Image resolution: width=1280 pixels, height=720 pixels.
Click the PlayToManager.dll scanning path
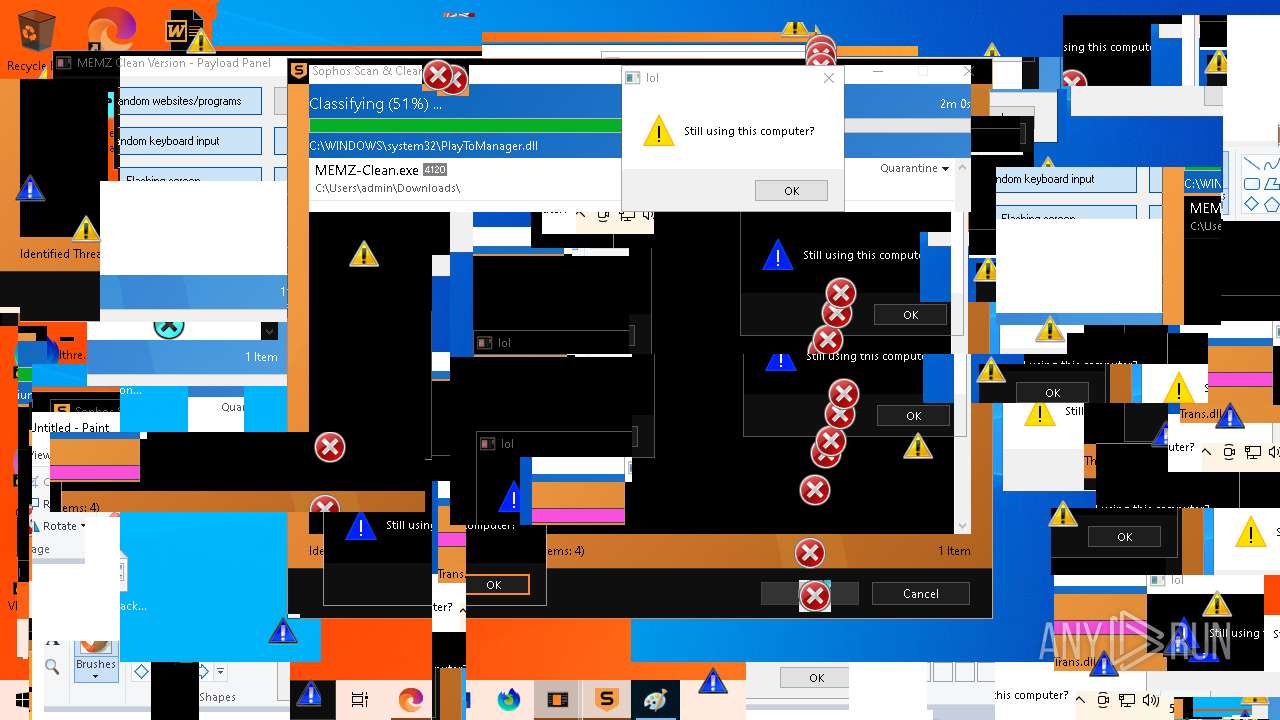(x=423, y=146)
